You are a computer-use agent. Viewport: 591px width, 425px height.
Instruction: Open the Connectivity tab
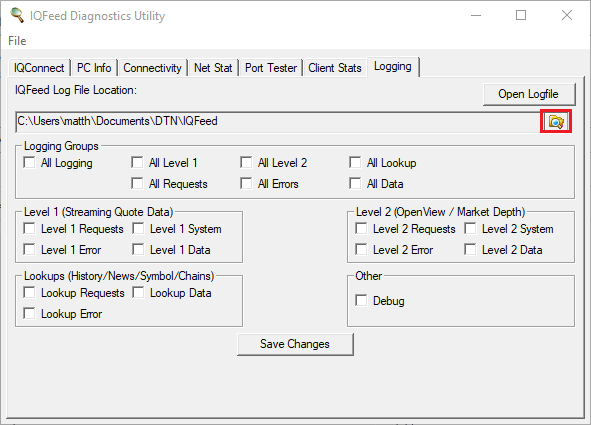152,68
